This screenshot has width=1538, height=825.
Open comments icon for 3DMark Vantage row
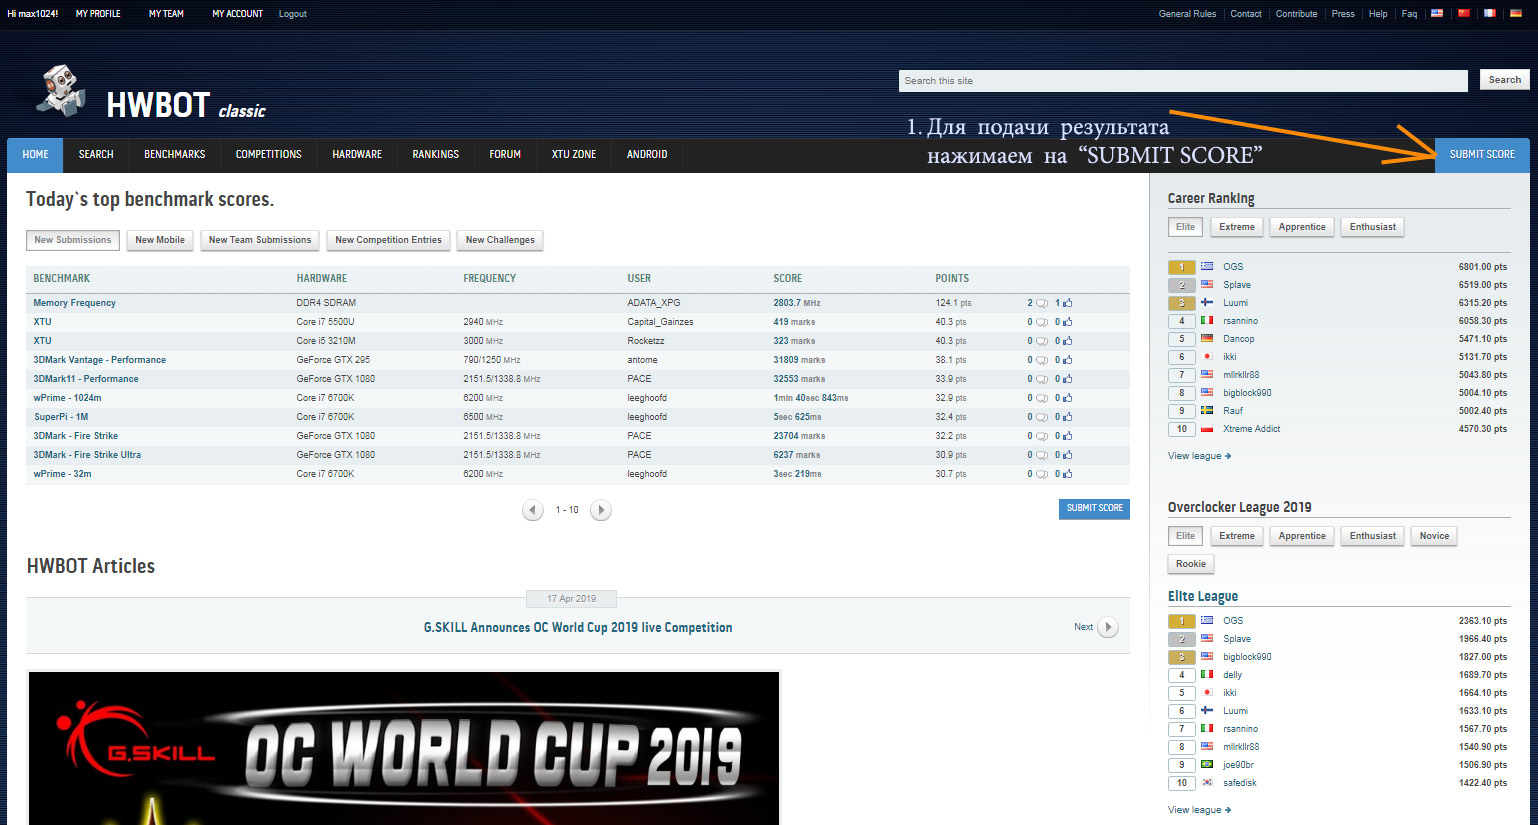(1042, 360)
